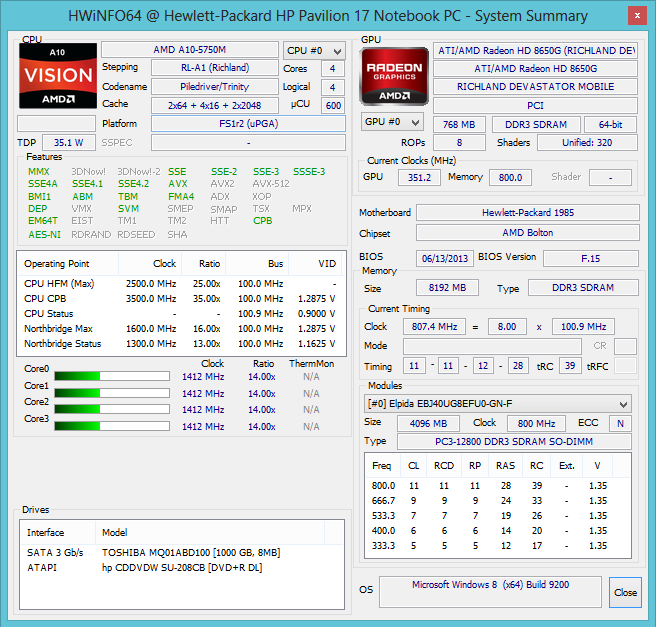This screenshot has width=656, height=627.
Task: Click the PC3-12800 DDR3 SDRAM SO-DIMM field
Action: [514, 442]
